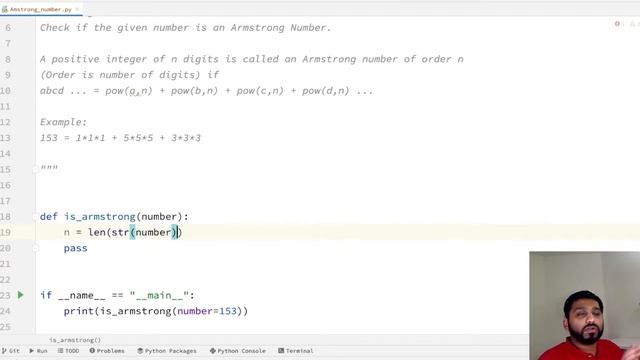This screenshot has height=360, width=640.
Task: Click the print call on line 24
Action: [x=79, y=311]
